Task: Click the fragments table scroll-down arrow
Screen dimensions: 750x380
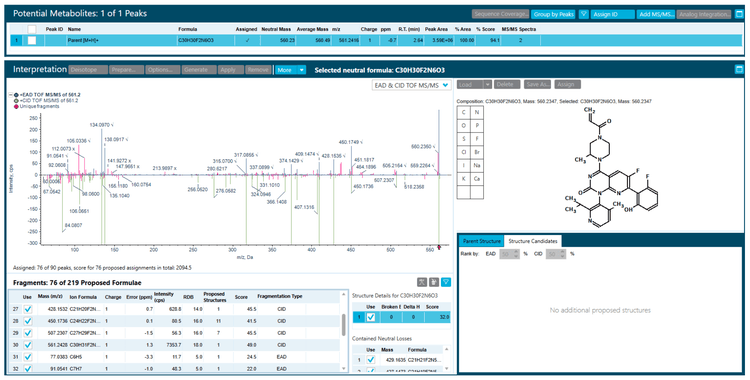Action: pos(343,368)
